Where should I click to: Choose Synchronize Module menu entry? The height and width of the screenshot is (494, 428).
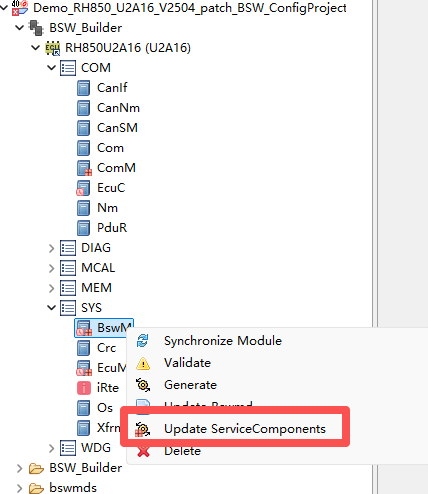[223, 341]
